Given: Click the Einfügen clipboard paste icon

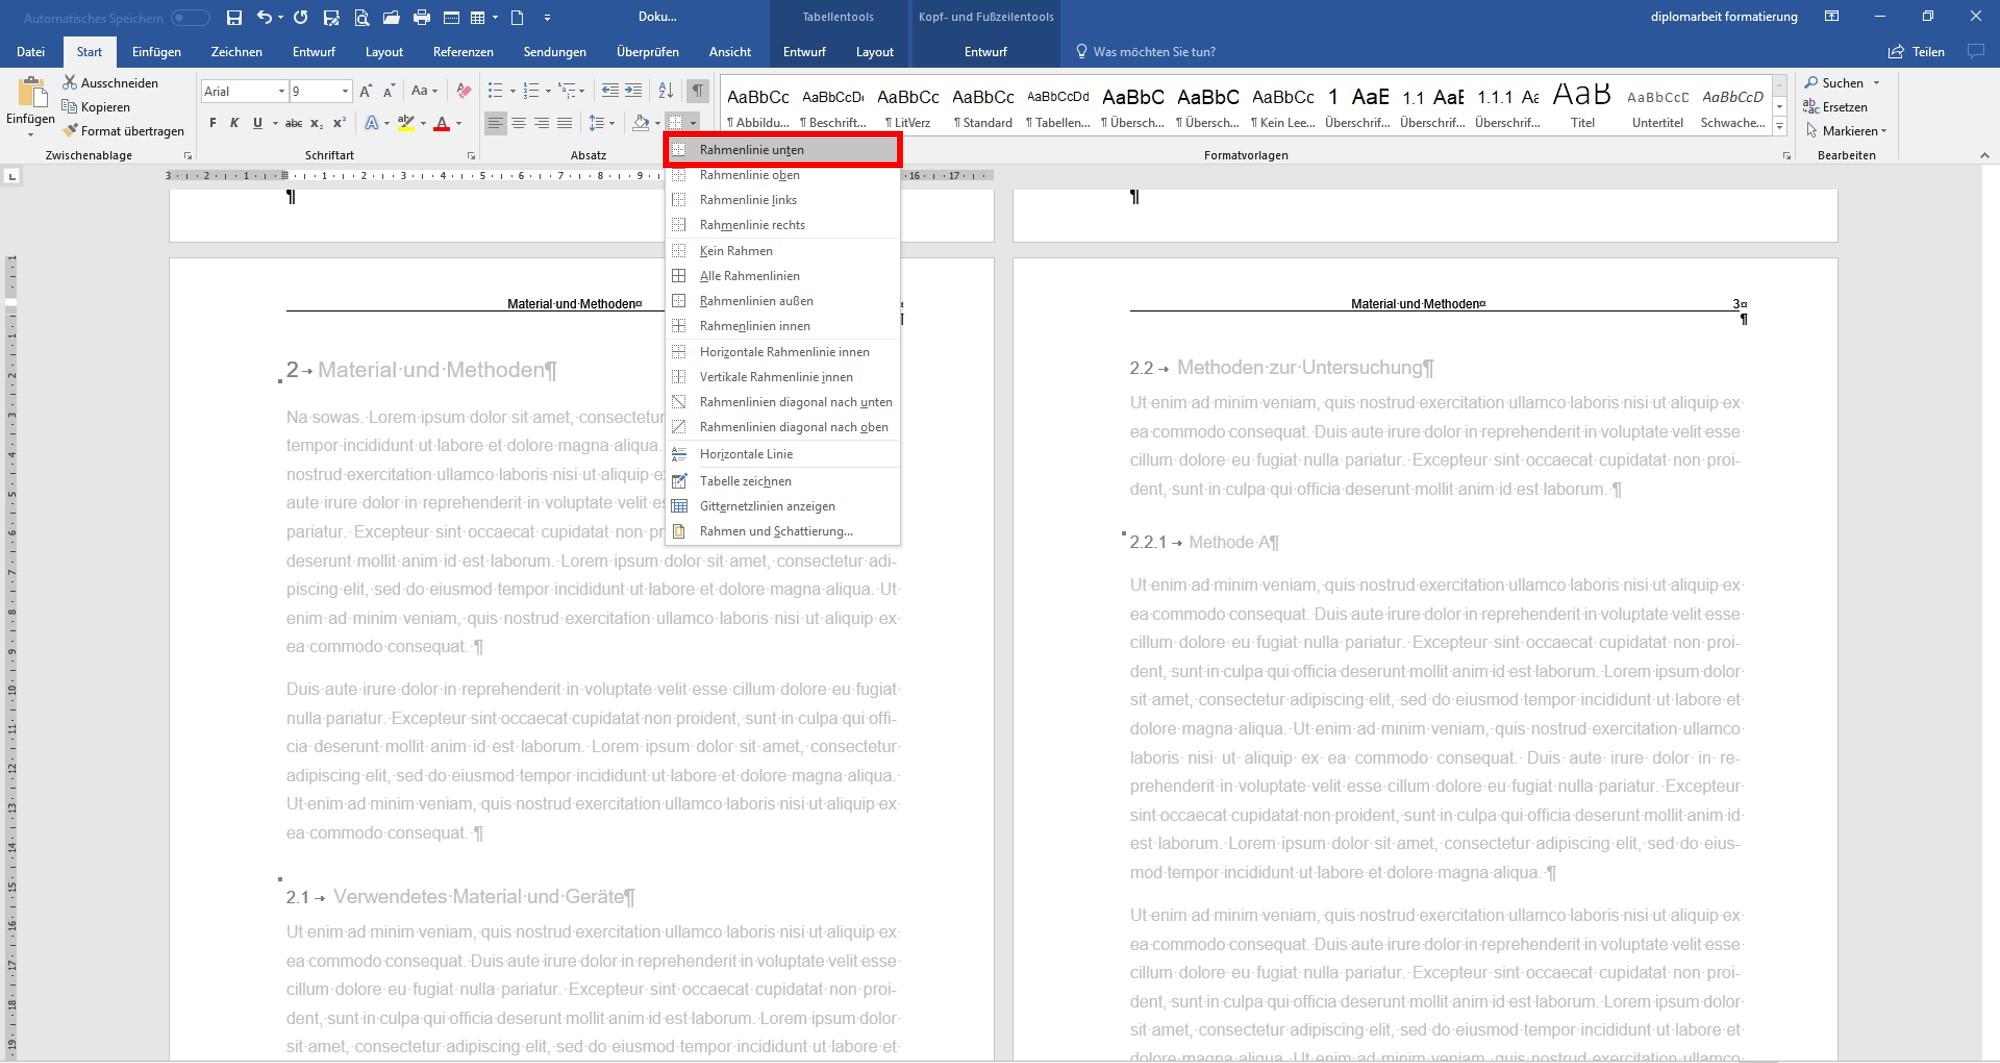Looking at the screenshot, I should (31, 94).
